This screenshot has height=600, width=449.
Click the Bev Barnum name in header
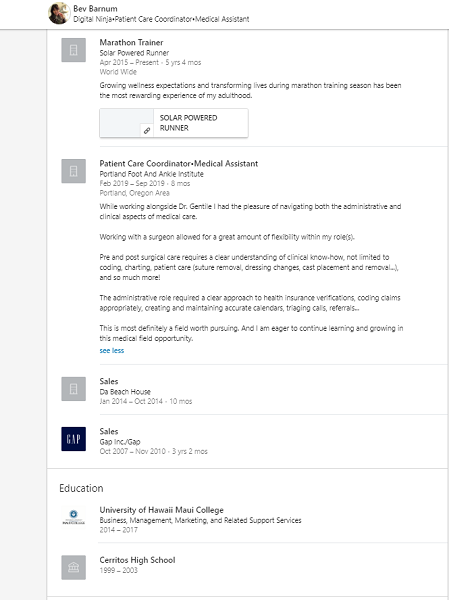[x=95, y=9]
